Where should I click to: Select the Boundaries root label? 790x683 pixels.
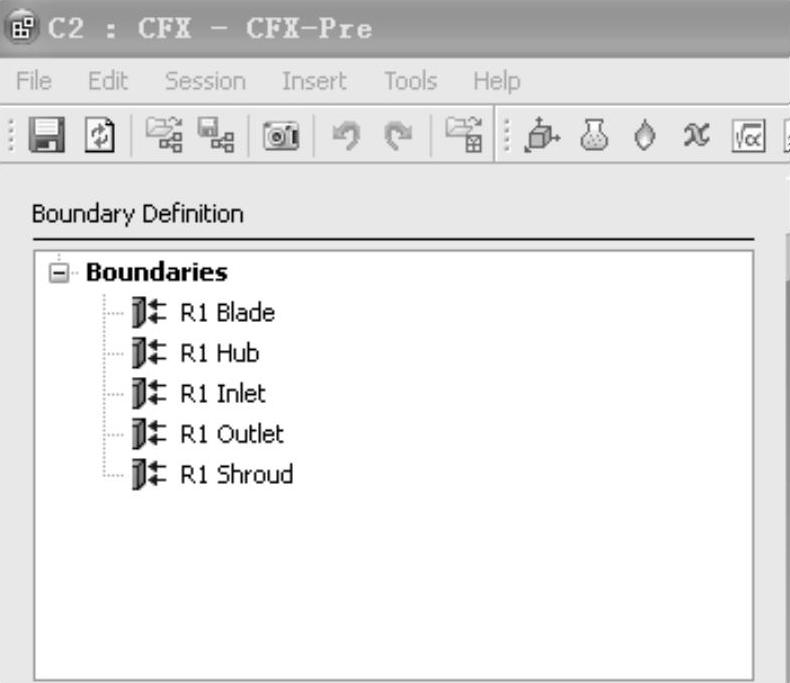(157, 272)
